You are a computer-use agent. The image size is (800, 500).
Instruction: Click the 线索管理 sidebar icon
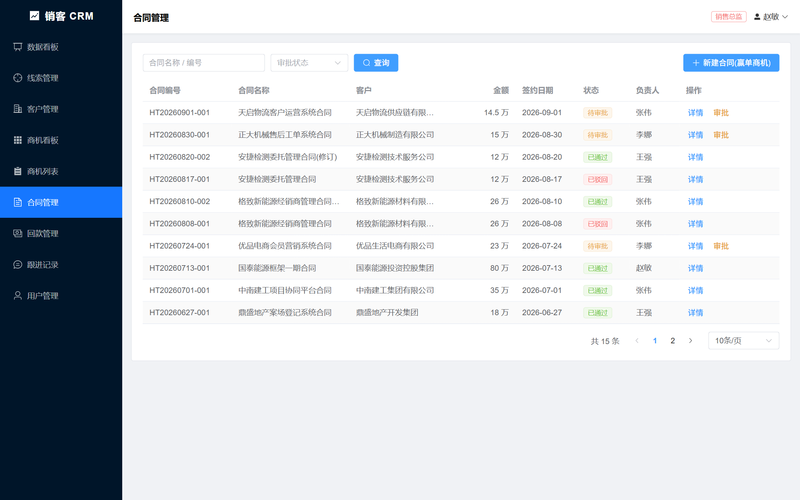pyautogui.click(x=18, y=78)
